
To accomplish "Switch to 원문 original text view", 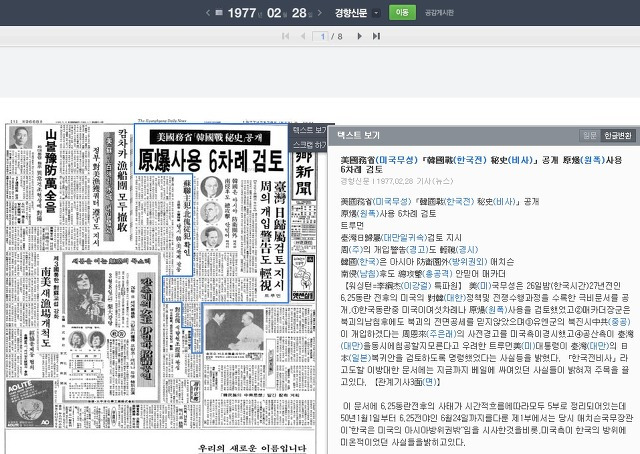I will (589, 136).
